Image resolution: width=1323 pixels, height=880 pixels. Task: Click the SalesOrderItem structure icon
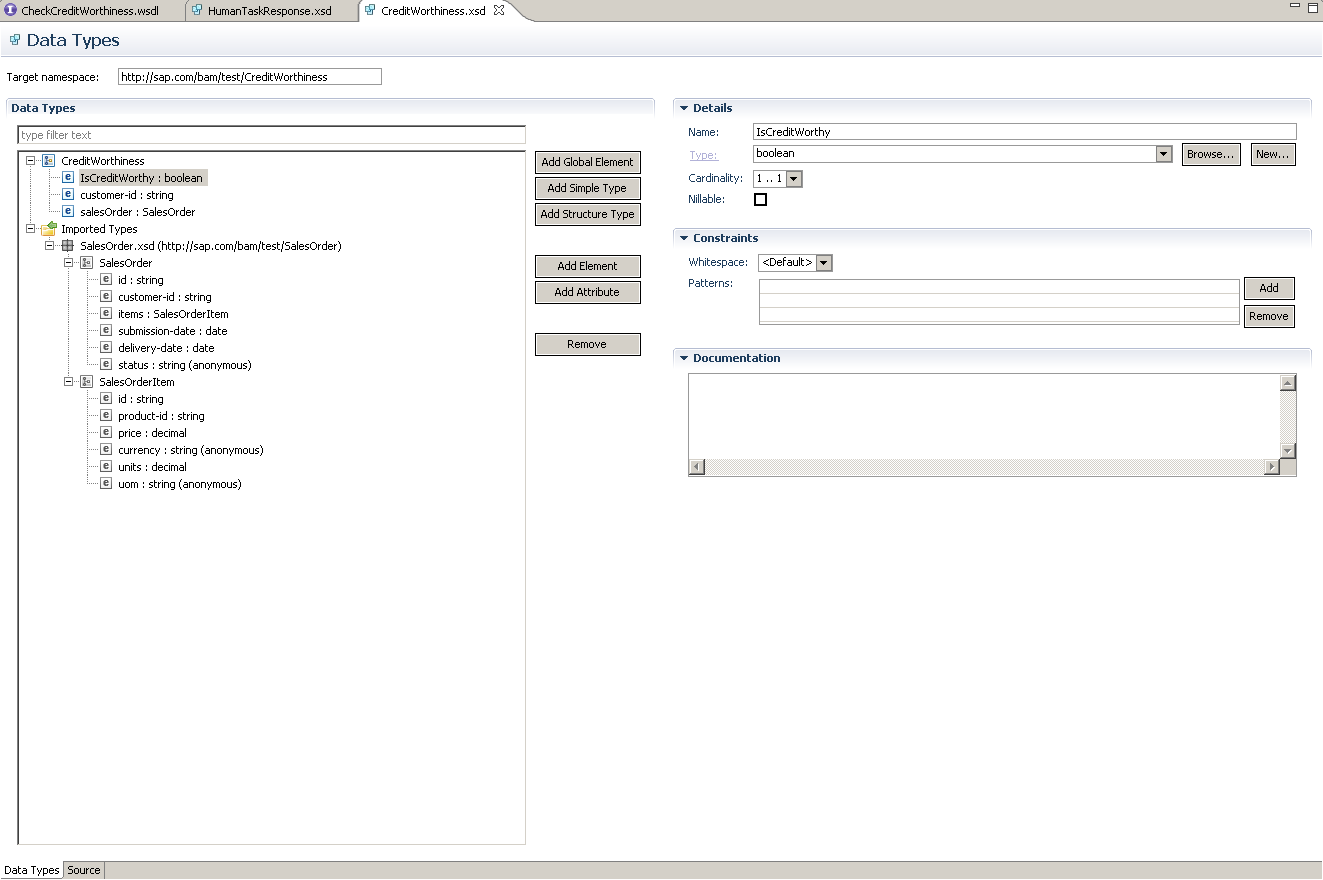click(x=87, y=382)
